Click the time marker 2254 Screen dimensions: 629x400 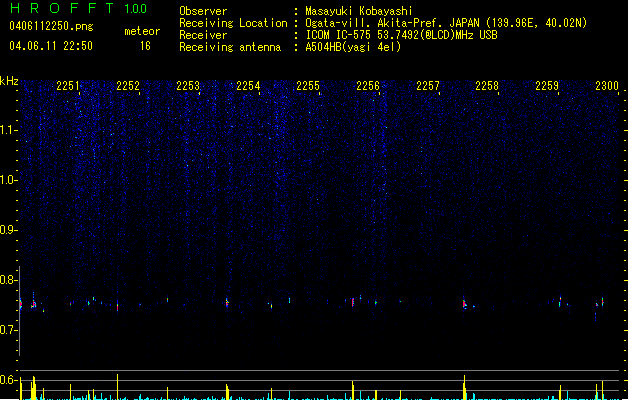[248, 86]
